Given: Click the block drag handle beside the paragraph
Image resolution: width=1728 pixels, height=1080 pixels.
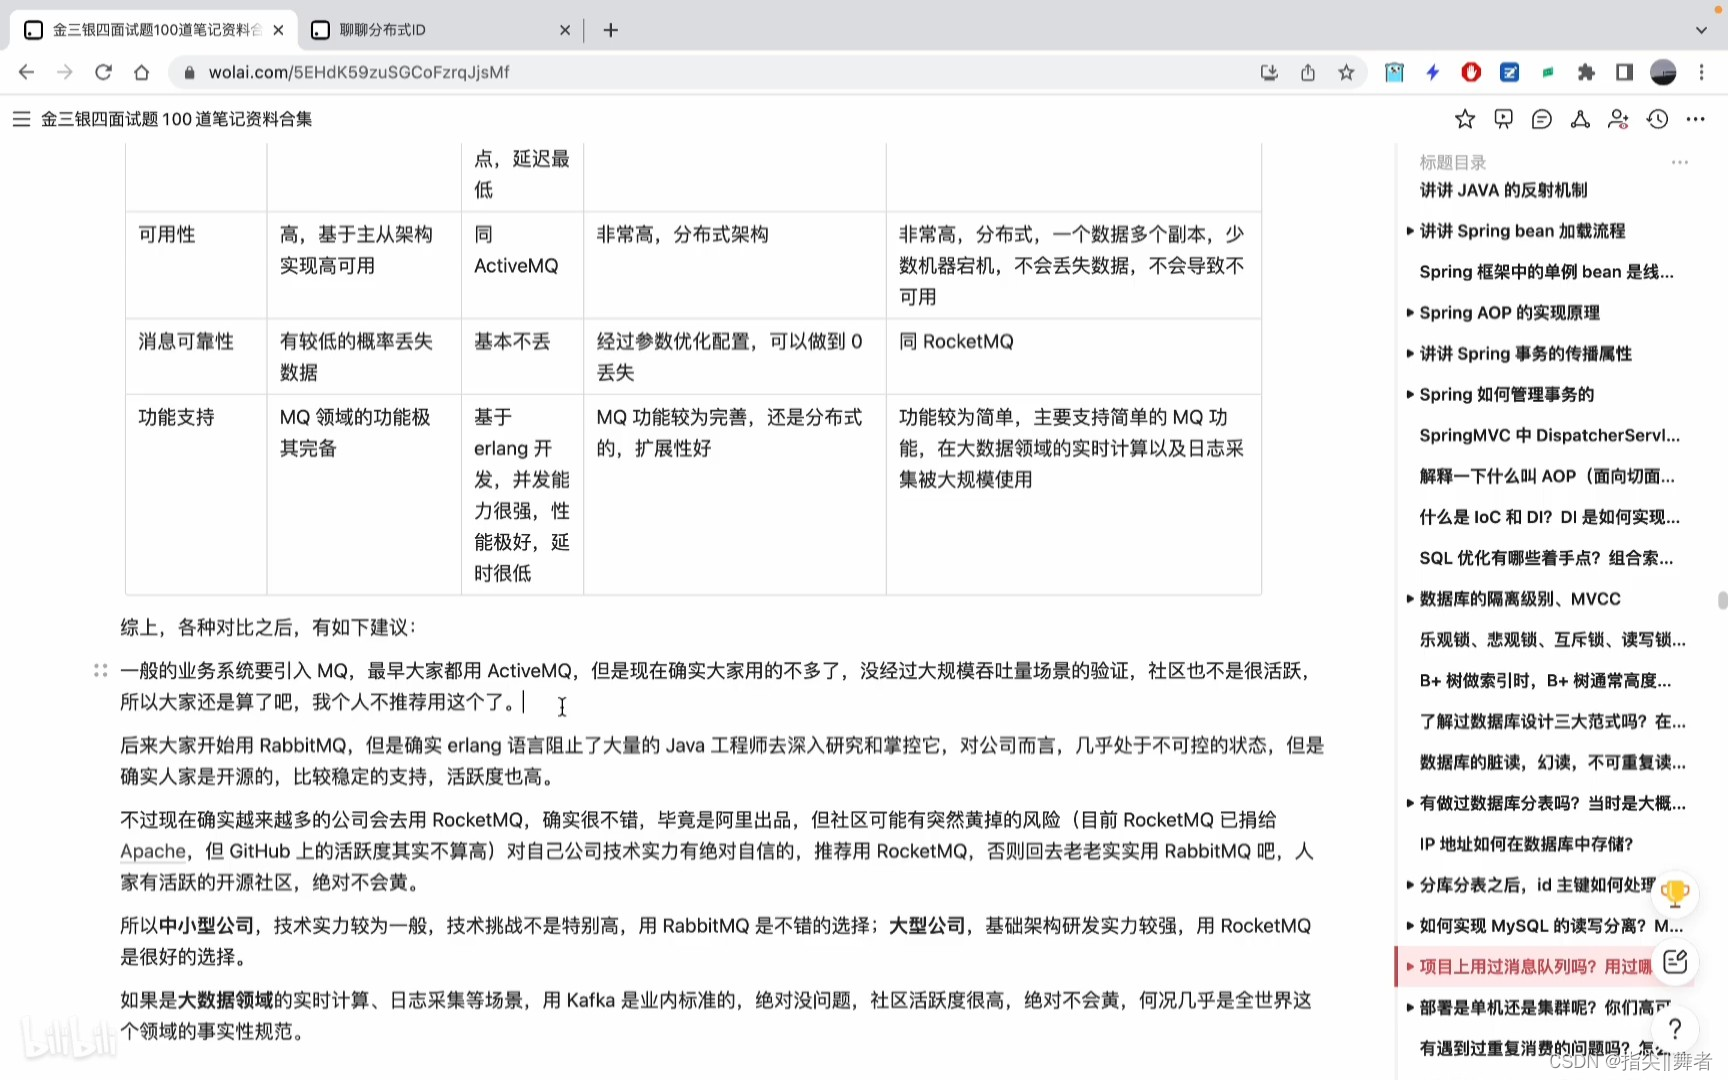Looking at the screenshot, I should point(100,670).
